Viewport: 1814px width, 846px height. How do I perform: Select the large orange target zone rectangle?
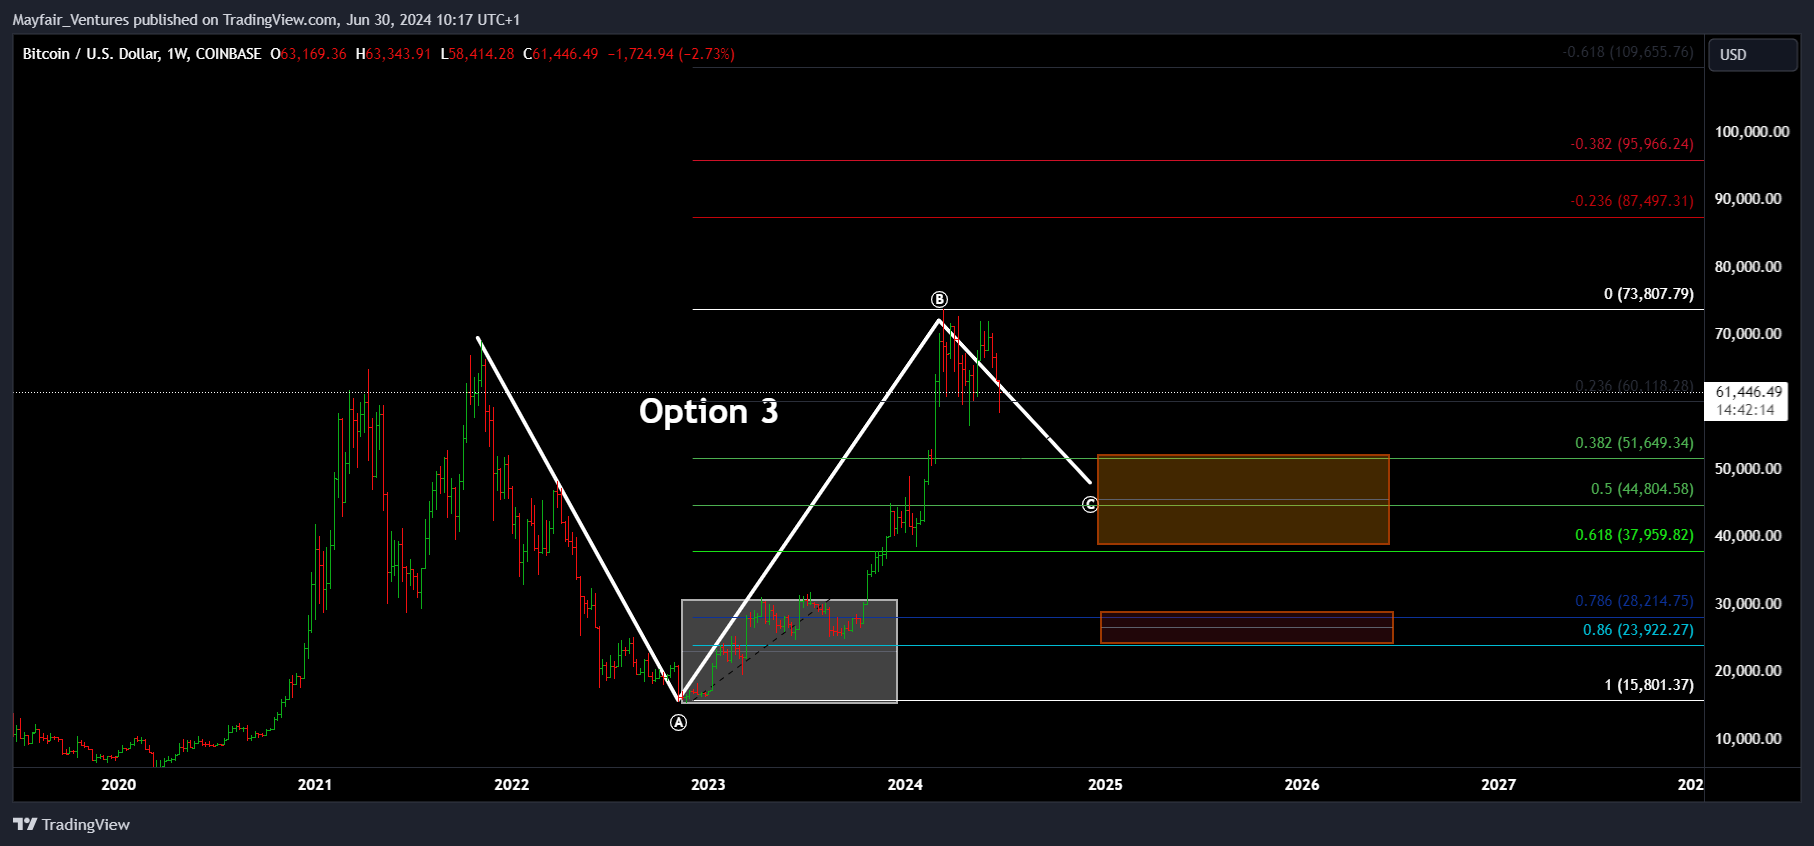[1243, 500]
